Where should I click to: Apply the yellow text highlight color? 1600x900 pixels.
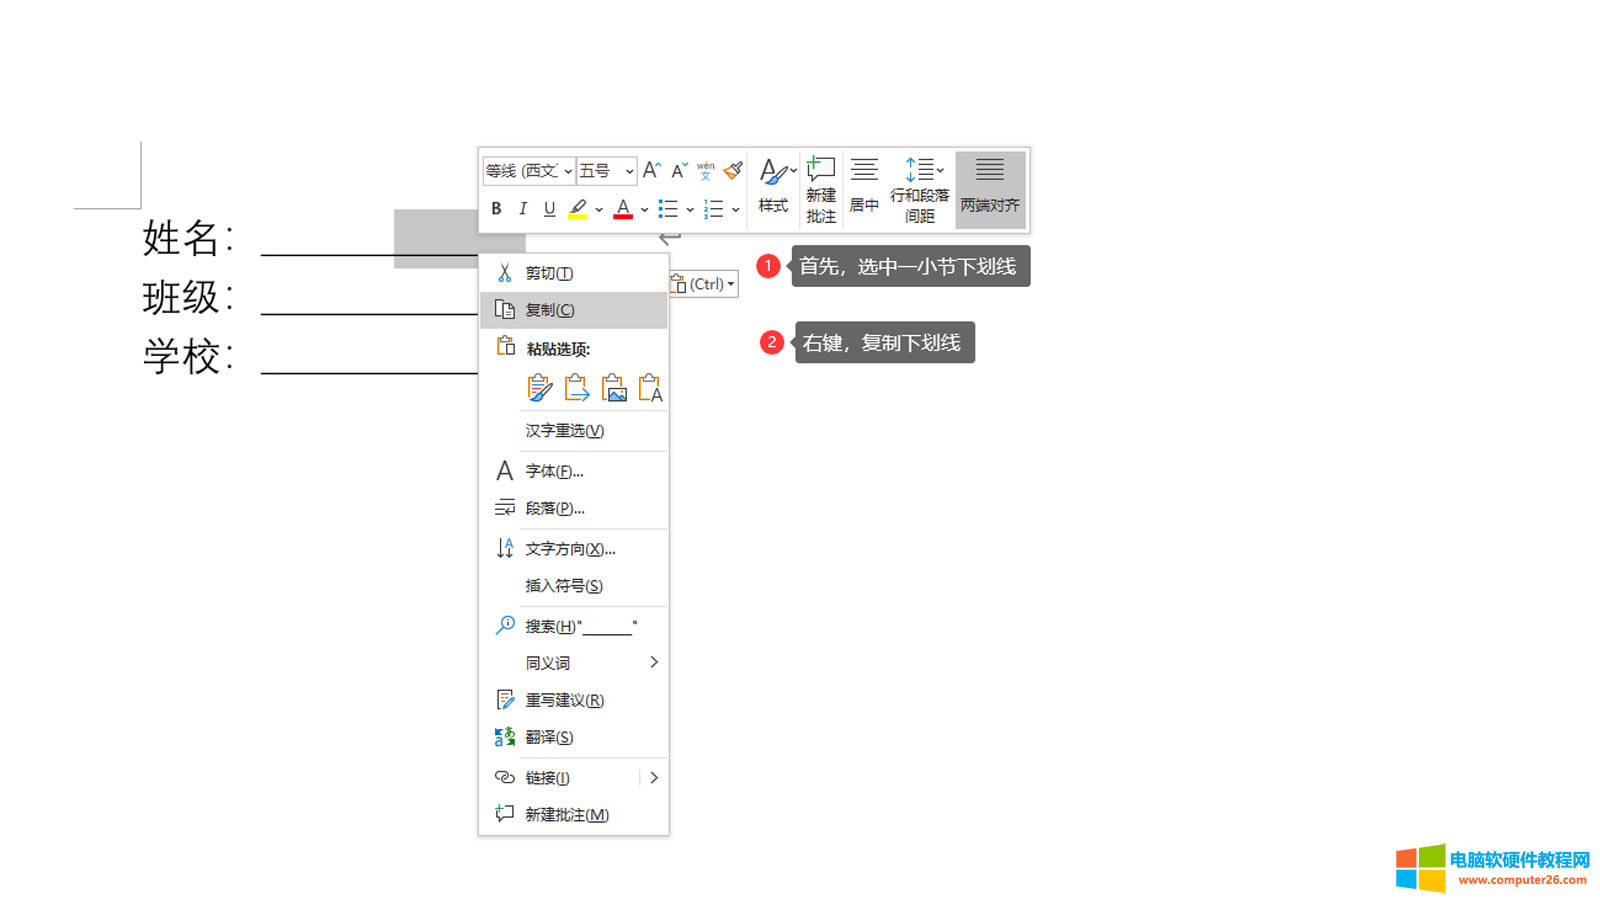click(x=578, y=209)
